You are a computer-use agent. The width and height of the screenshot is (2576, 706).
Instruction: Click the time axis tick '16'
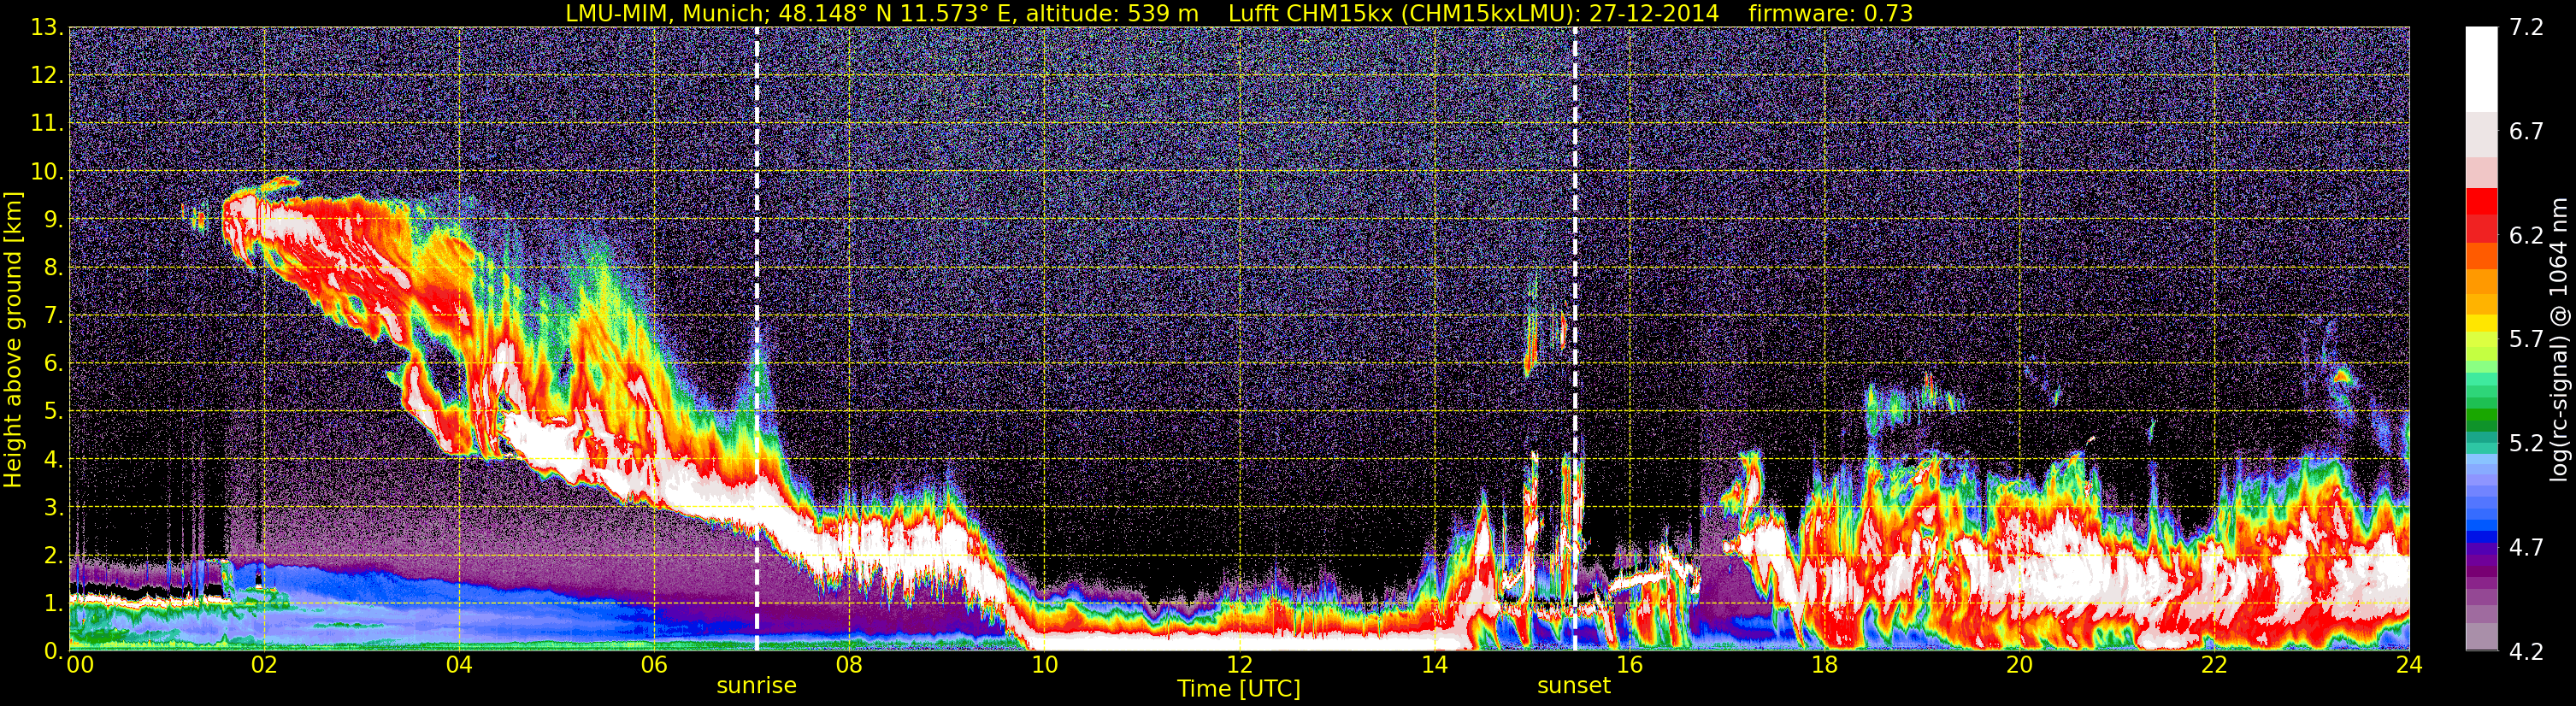1629,665
